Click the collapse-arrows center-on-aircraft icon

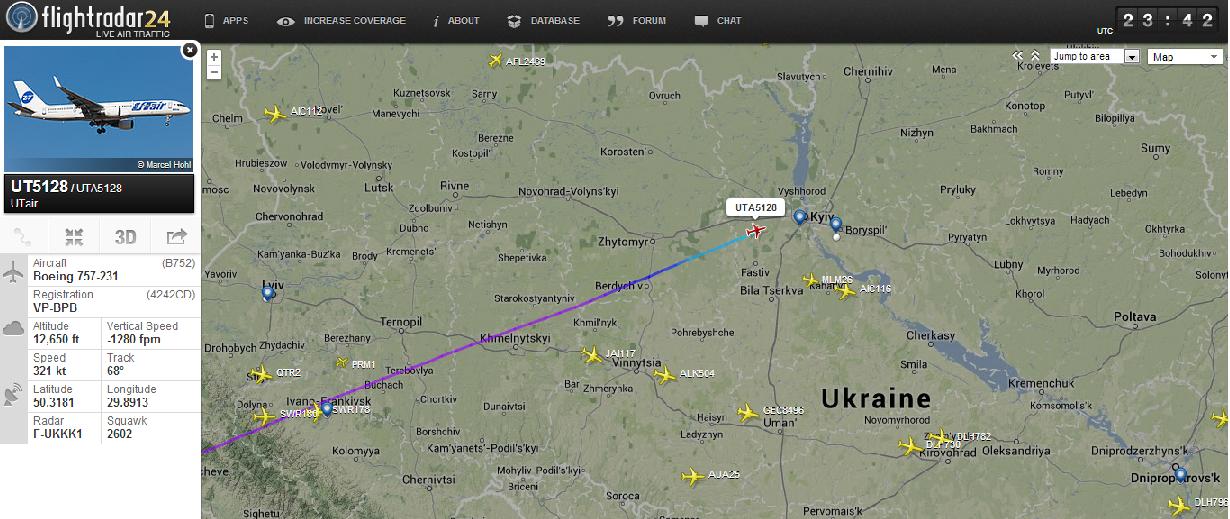click(75, 237)
